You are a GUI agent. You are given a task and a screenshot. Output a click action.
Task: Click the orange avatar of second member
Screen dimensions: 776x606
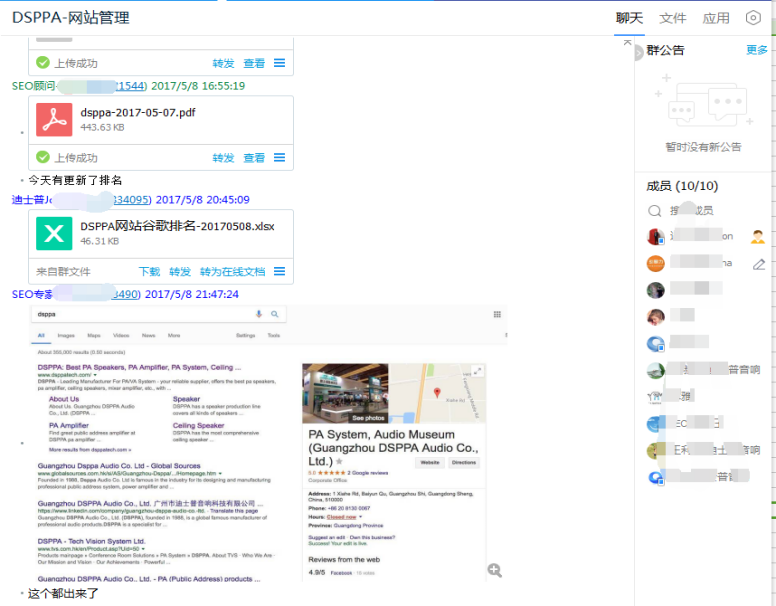click(x=656, y=263)
